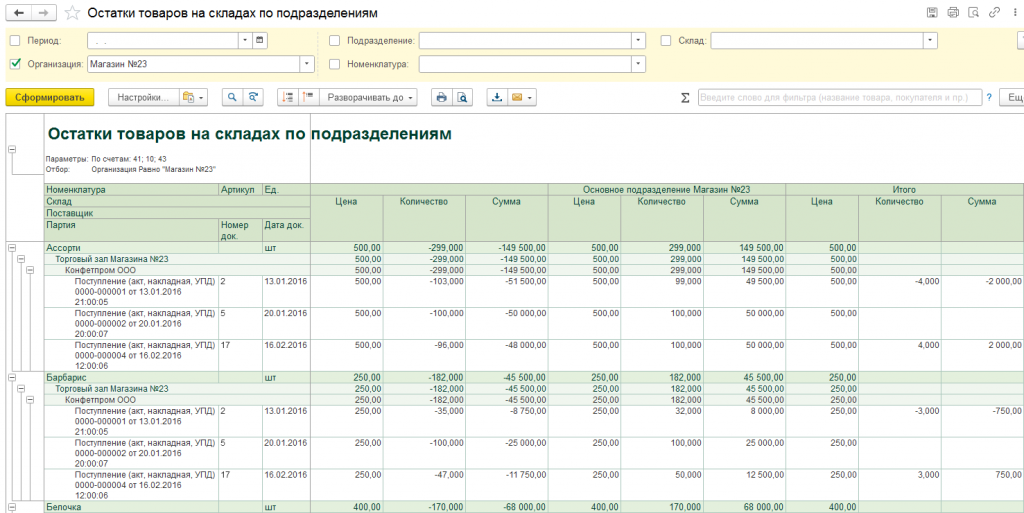Screen dimensions: 1024x513
Task: Click the Sigma sum icon
Action: click(x=685, y=98)
